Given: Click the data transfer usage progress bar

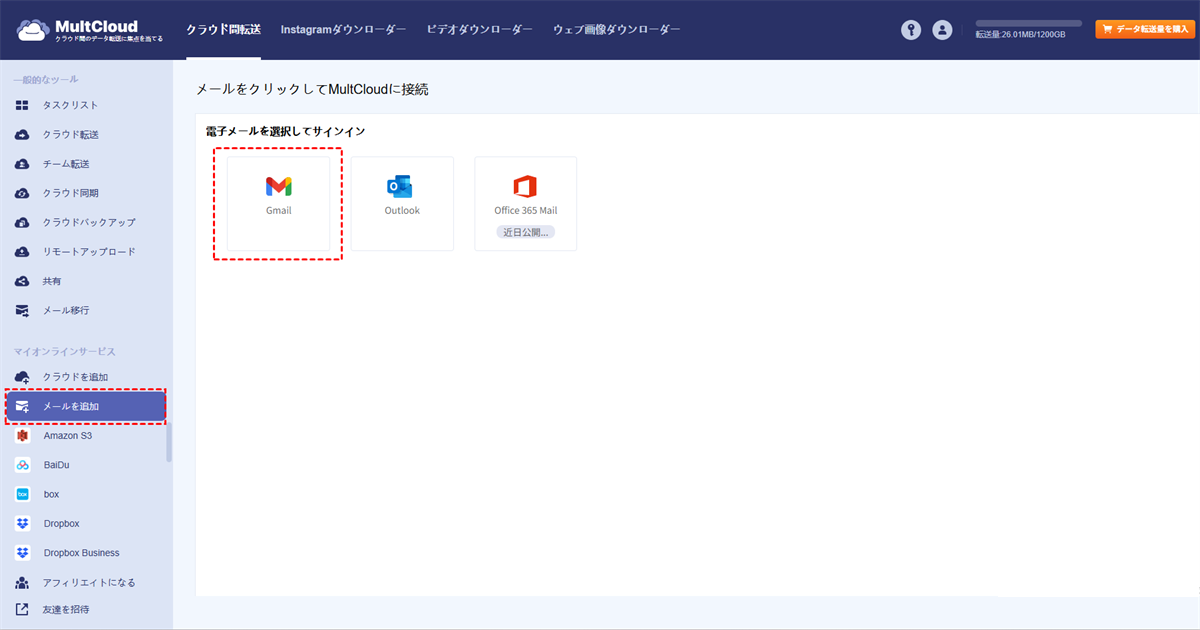Looking at the screenshot, I should [x=1029, y=23].
